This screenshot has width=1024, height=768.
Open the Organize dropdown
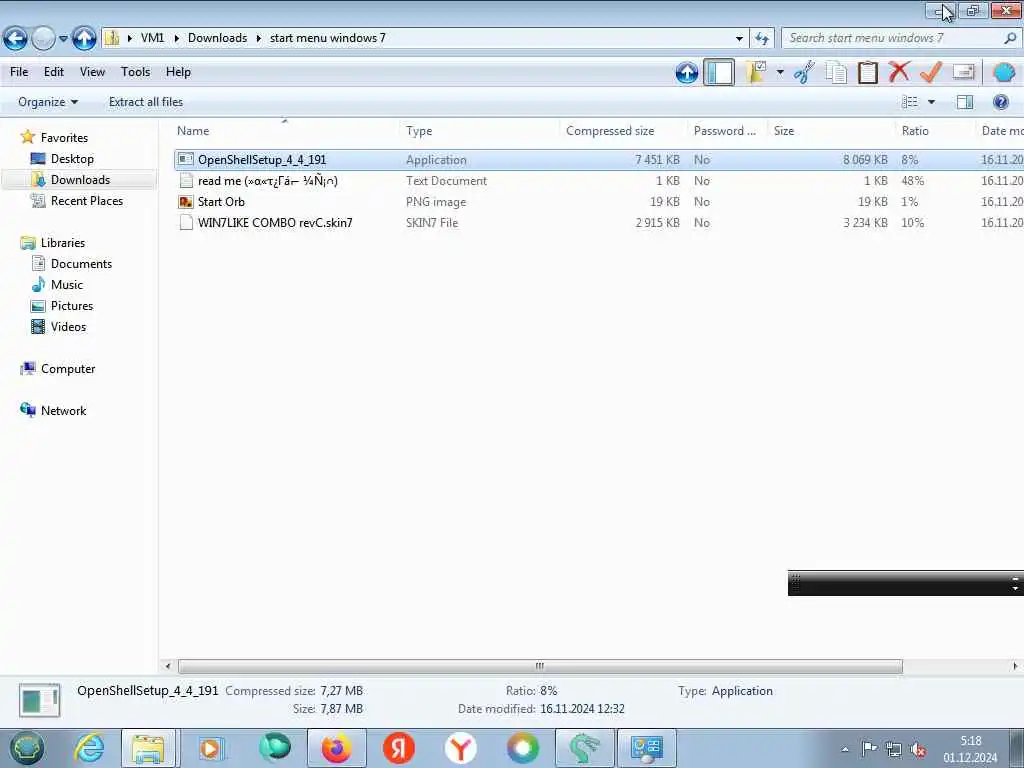tap(48, 102)
